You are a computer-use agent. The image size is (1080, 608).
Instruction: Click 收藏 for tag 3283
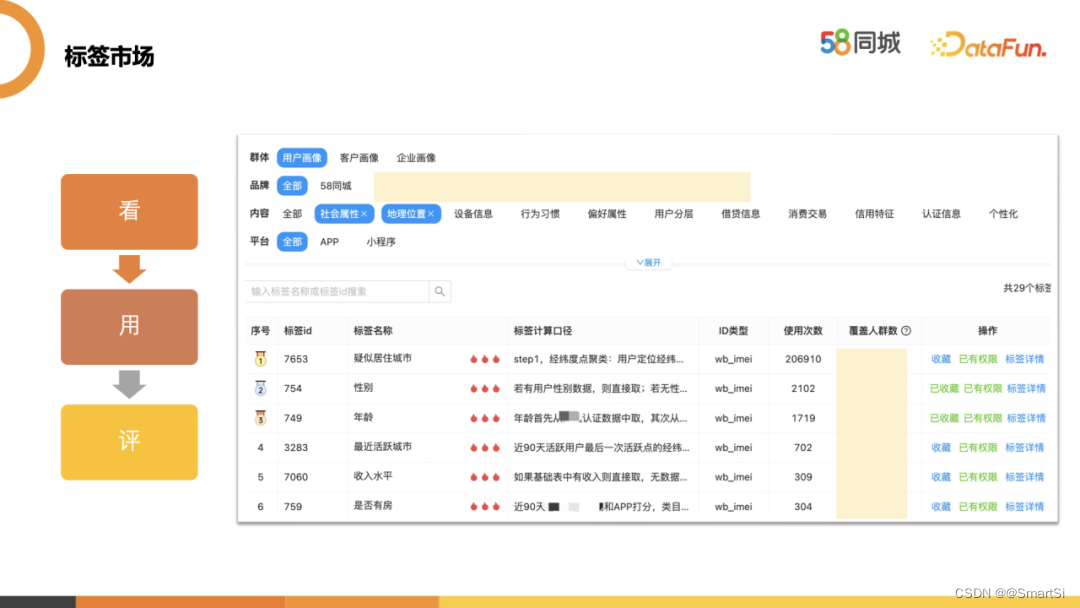(x=941, y=448)
